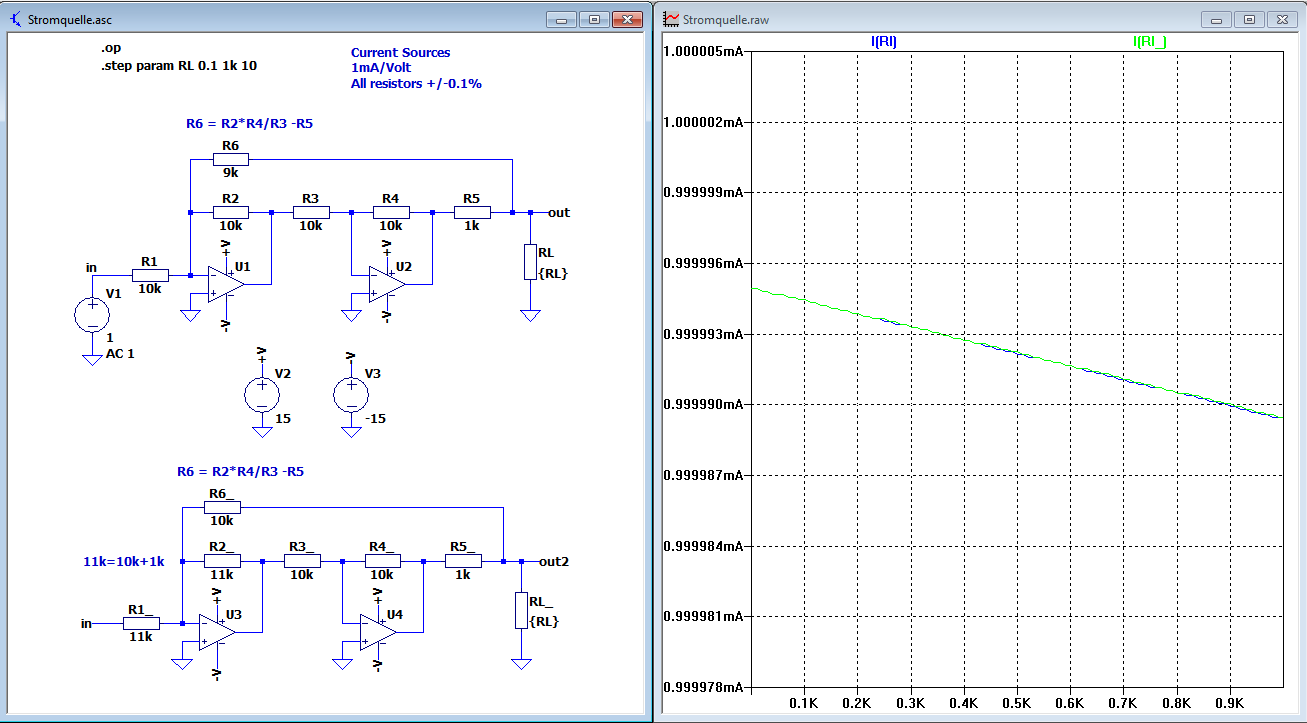Select resistor R6_ in lower circuit
The height and width of the screenshot is (723, 1307).
click(222, 507)
